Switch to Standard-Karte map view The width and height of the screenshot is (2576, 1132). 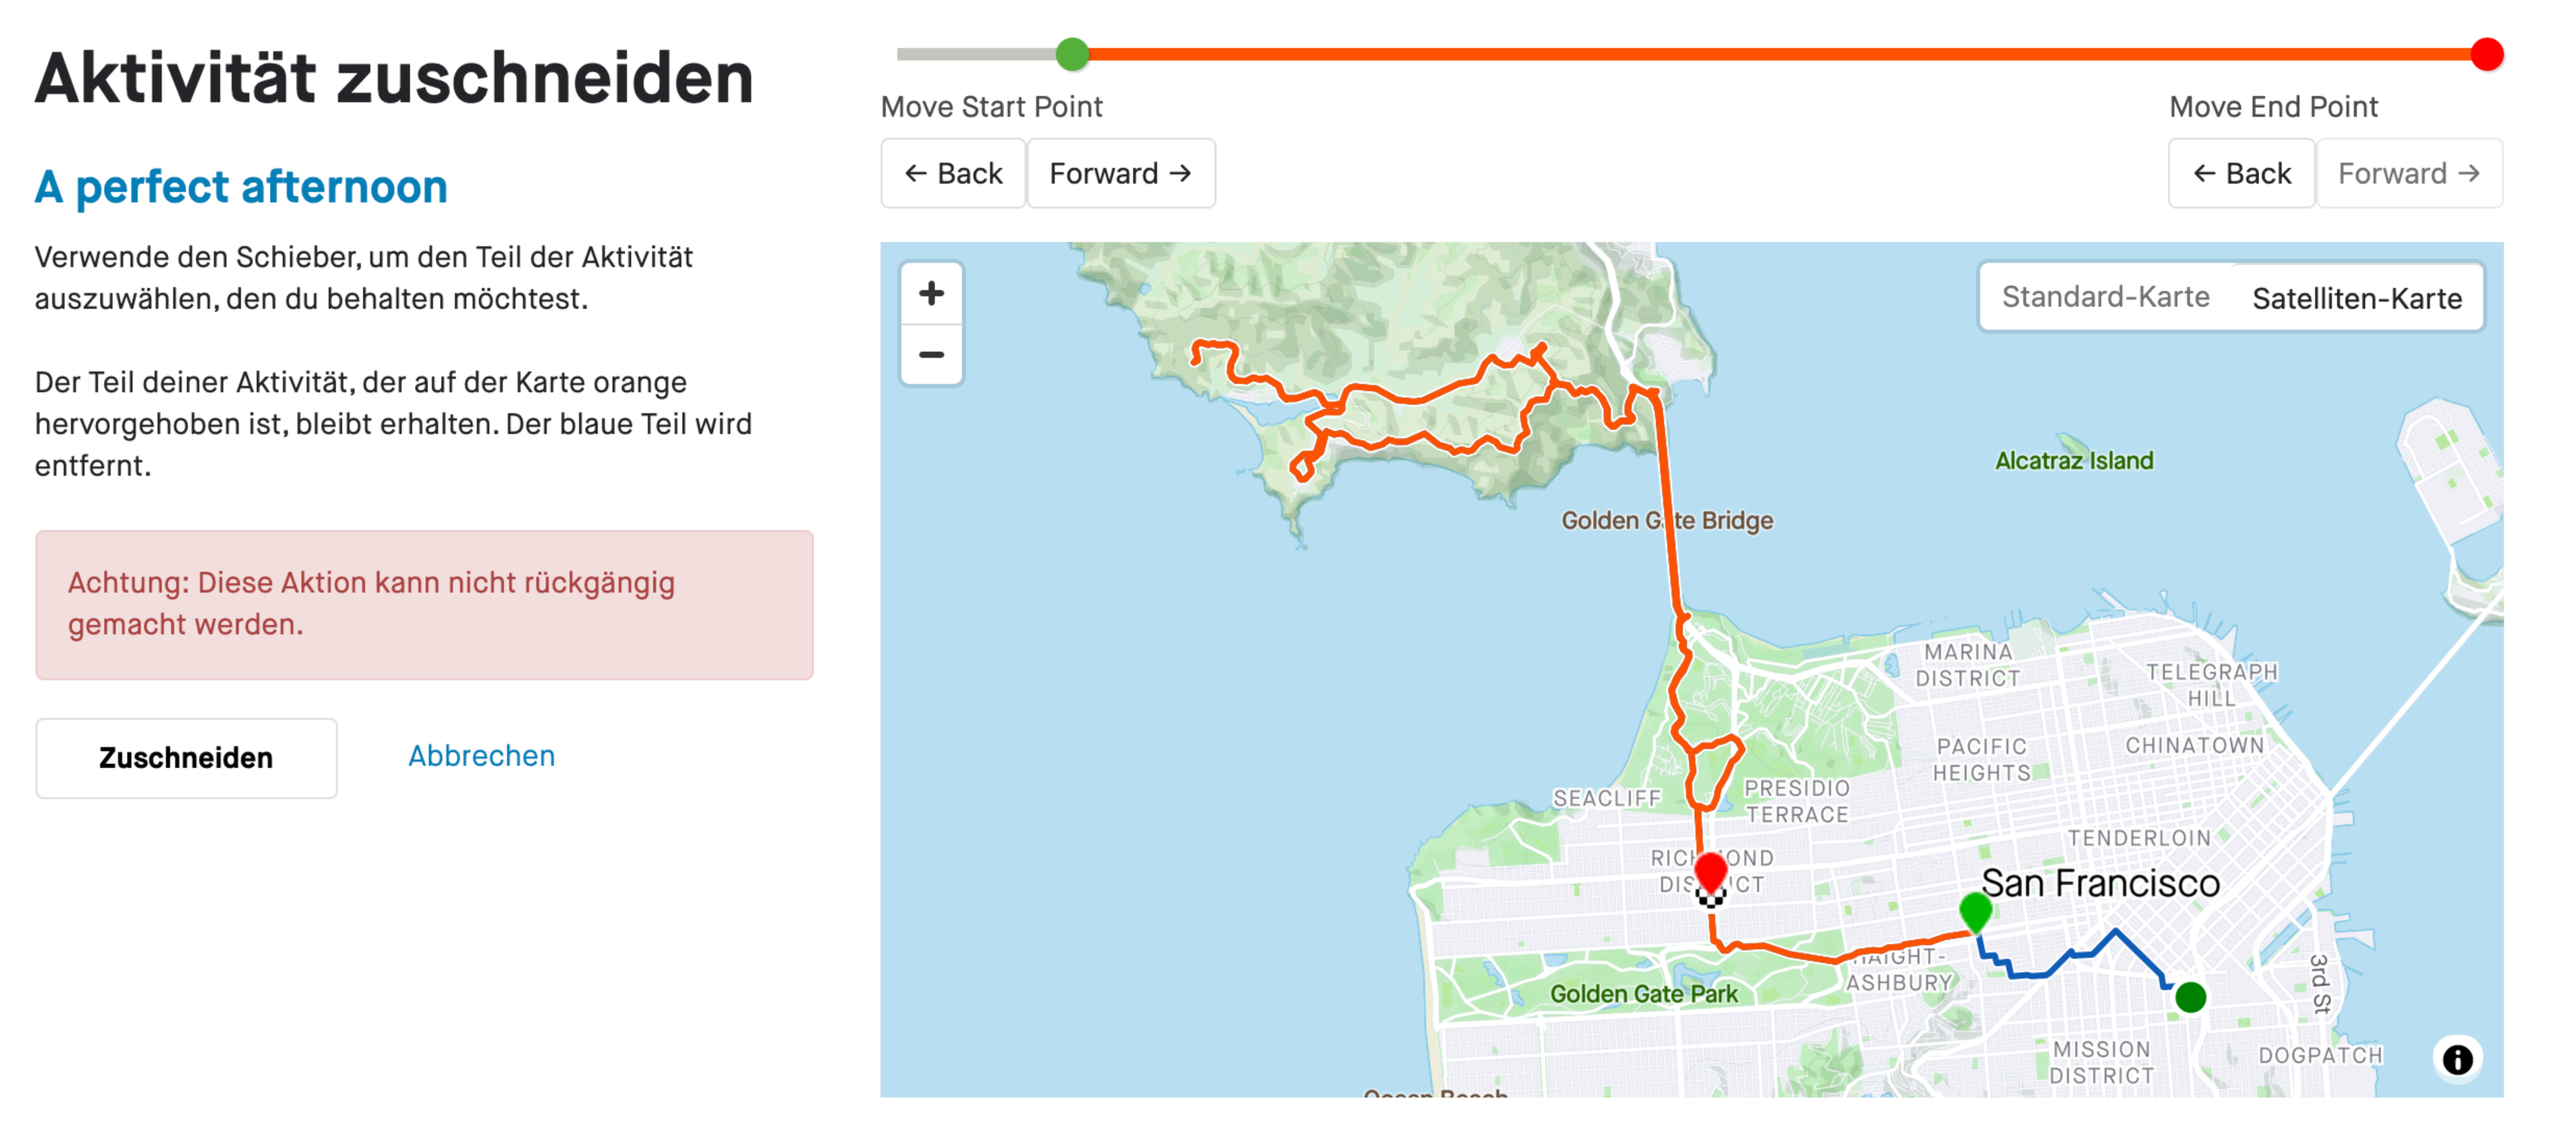pyautogui.click(x=2105, y=297)
